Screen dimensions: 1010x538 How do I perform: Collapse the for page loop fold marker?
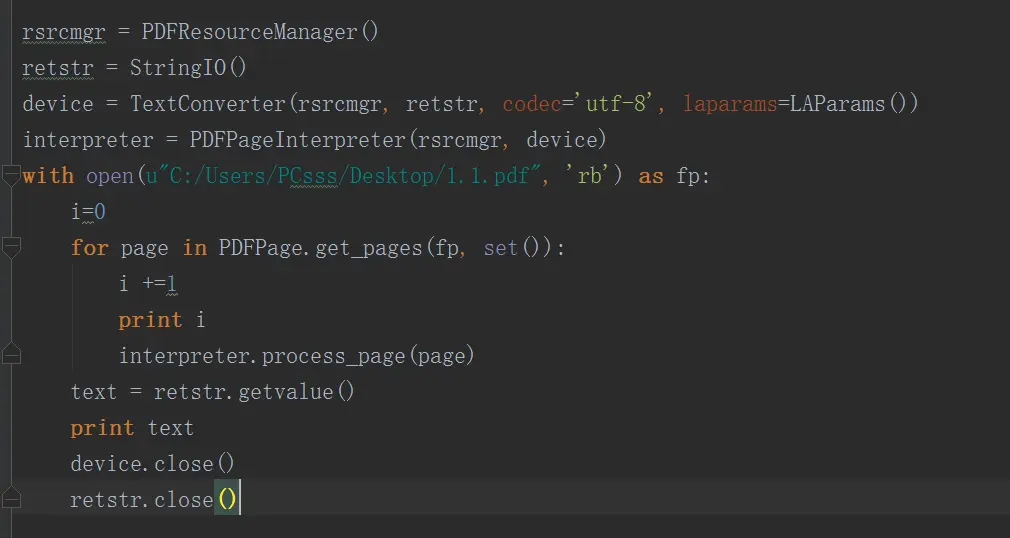click(11, 247)
